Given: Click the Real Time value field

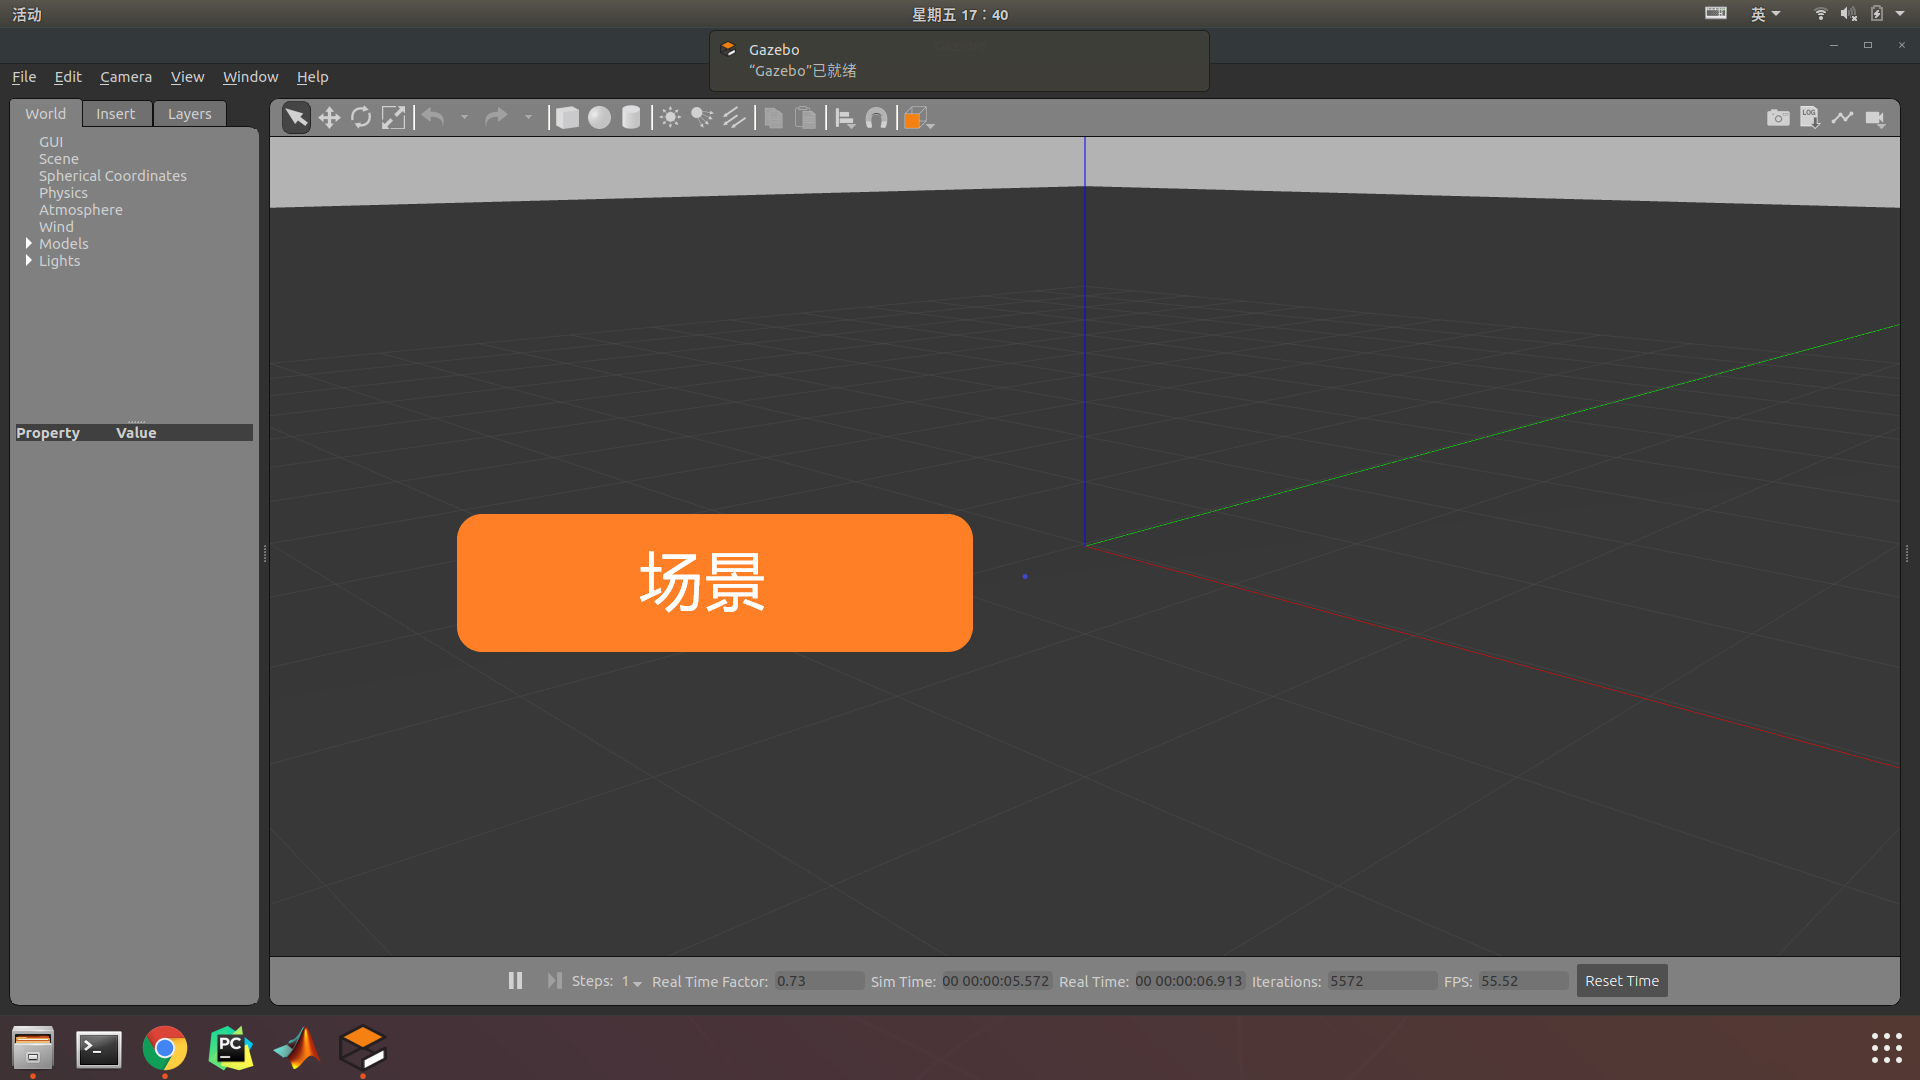Looking at the screenshot, I should [x=1189, y=981].
